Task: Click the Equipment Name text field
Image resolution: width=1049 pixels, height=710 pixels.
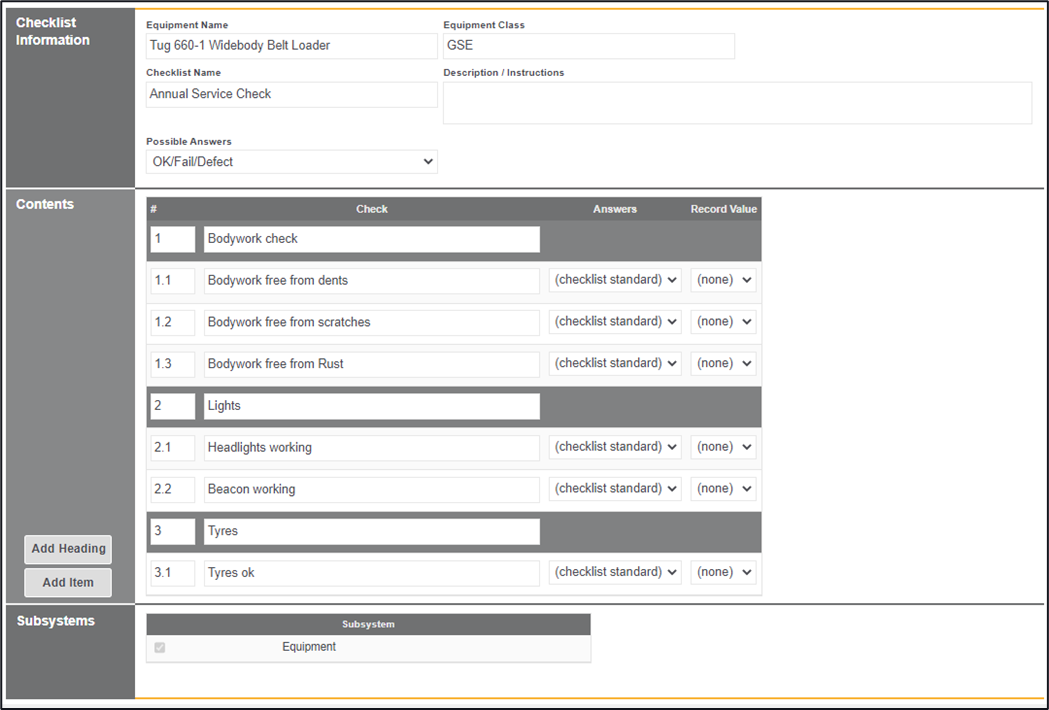Action: click(x=291, y=46)
